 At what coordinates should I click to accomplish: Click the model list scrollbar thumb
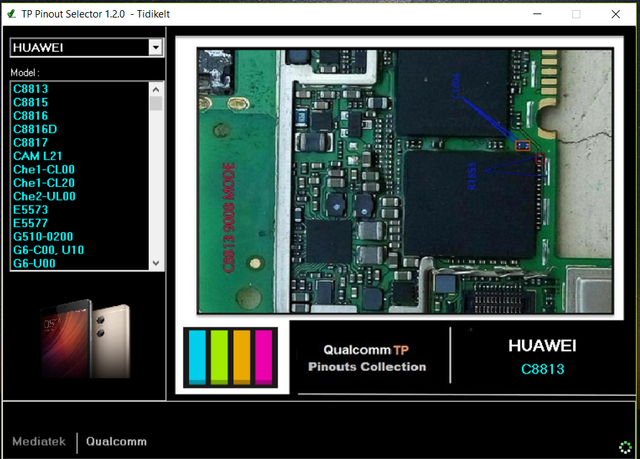pos(156,103)
